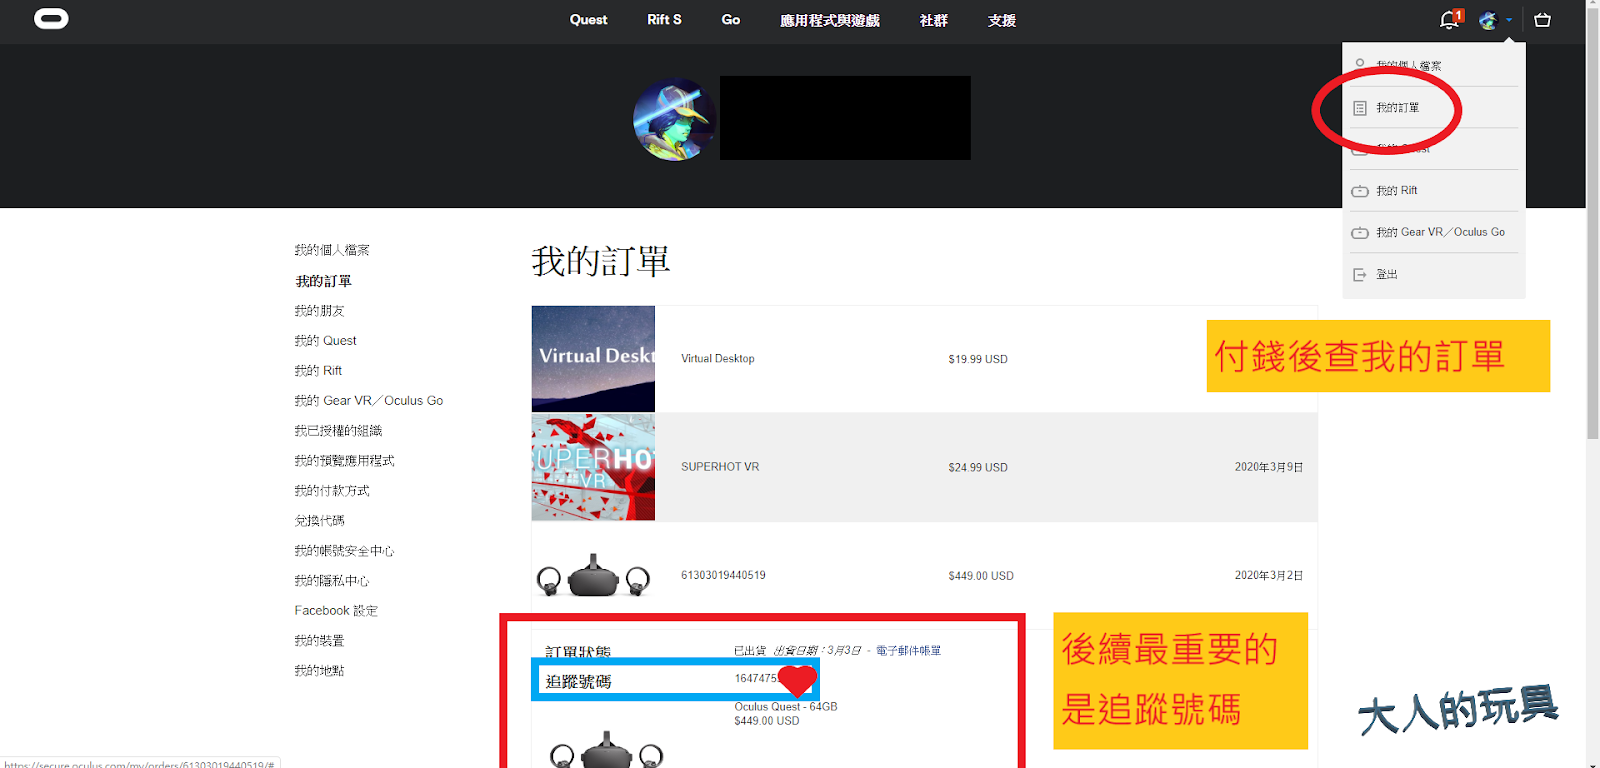Click the Virtual Desktop order thumbnail

click(x=593, y=359)
